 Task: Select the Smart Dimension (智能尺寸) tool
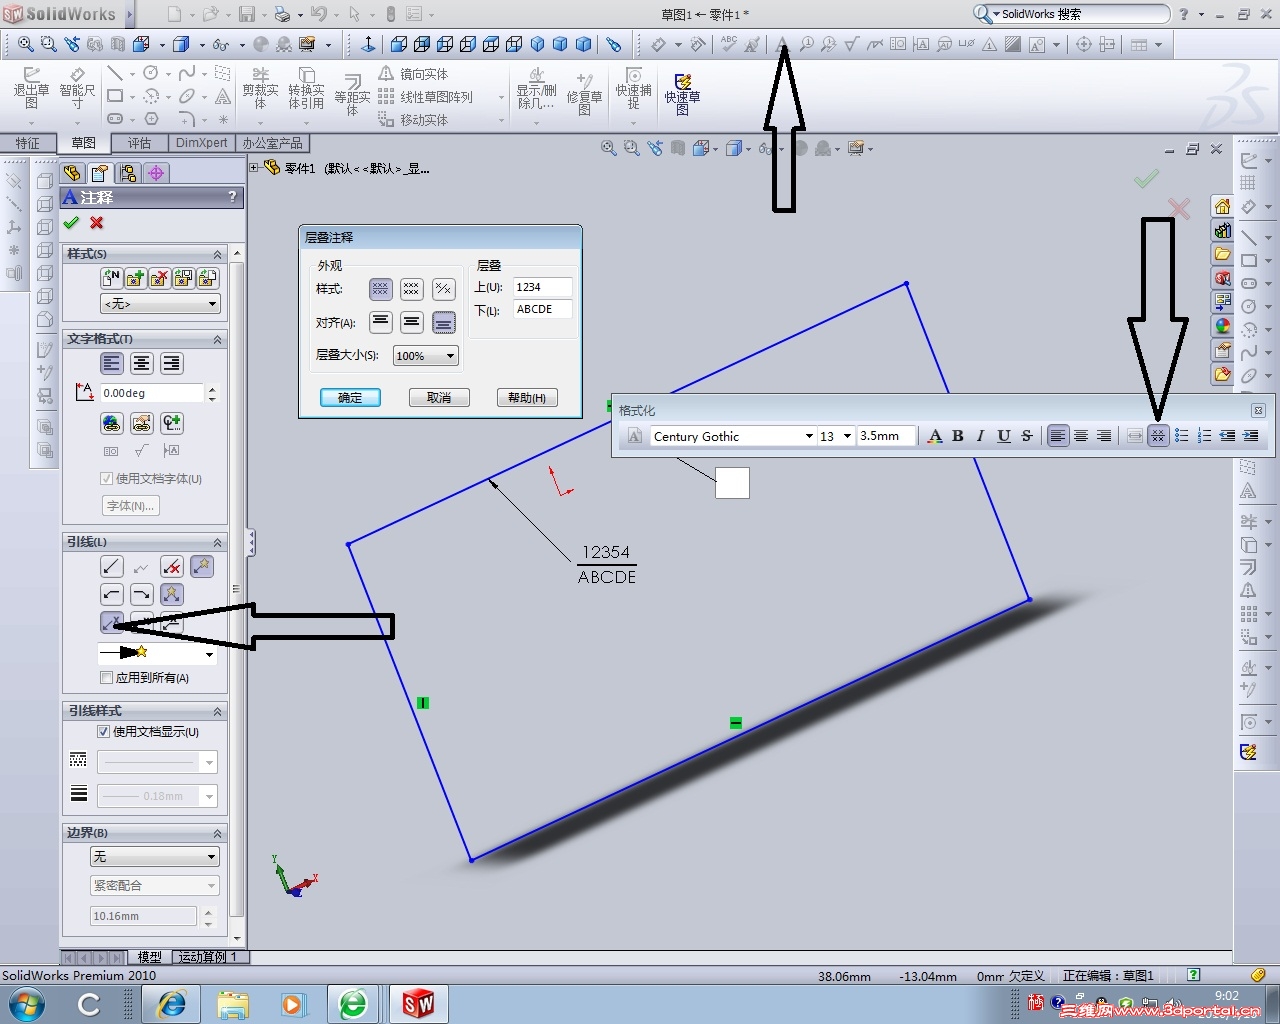(77, 88)
